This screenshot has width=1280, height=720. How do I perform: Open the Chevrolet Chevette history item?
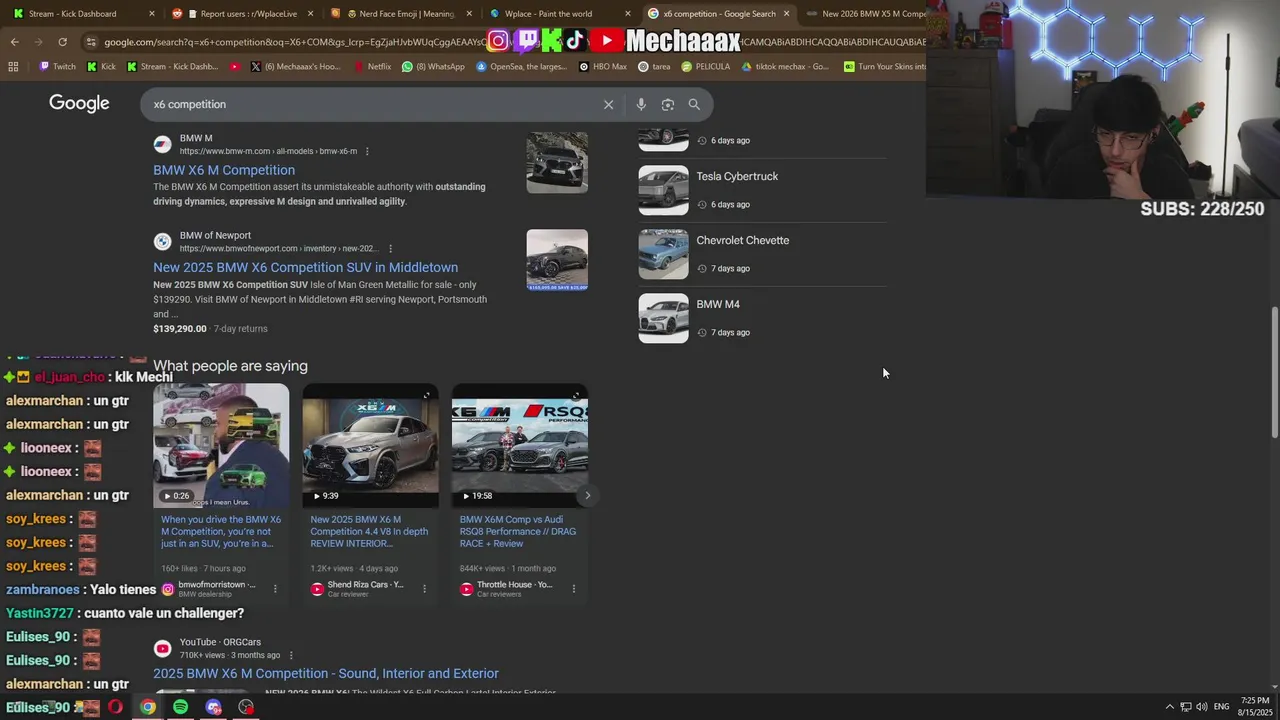762,254
